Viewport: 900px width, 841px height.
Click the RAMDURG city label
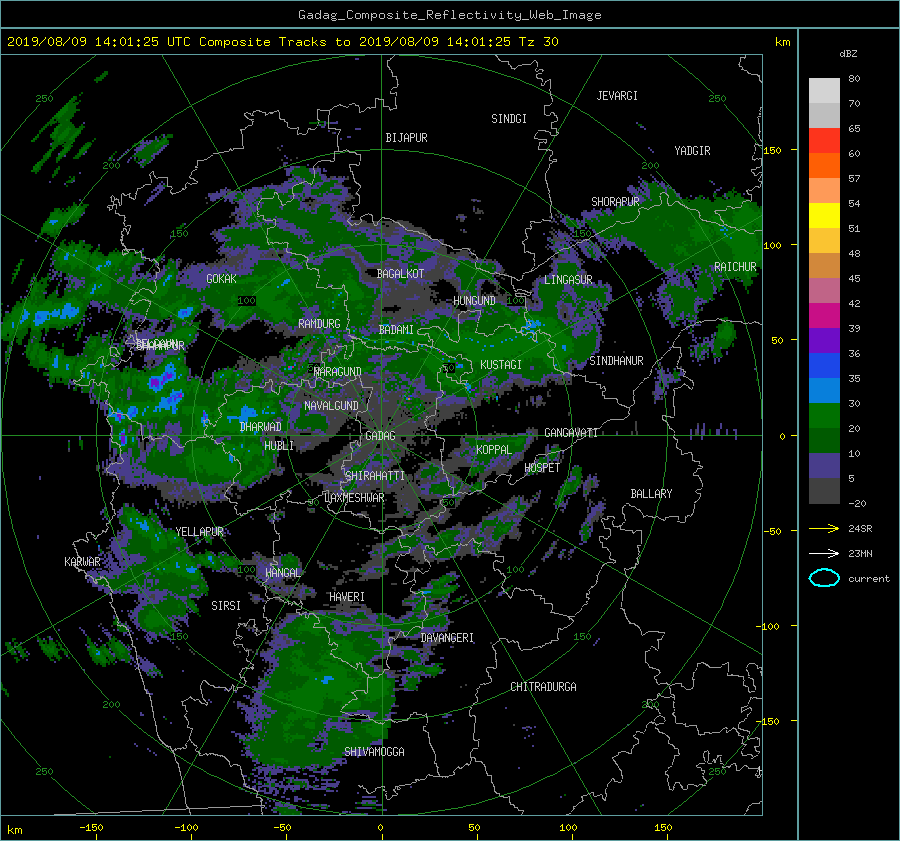[319, 324]
